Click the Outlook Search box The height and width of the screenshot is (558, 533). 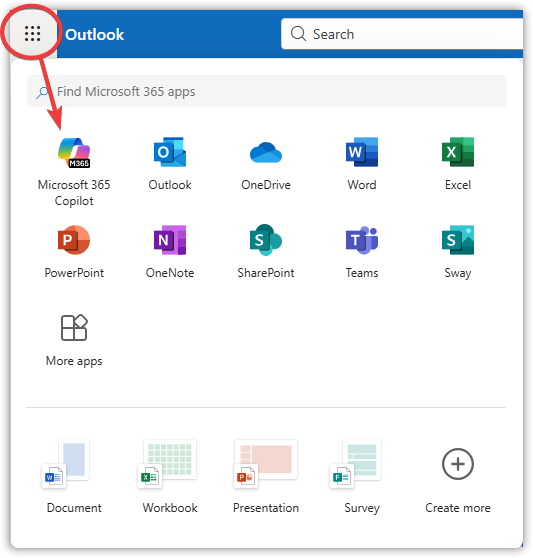coord(402,34)
